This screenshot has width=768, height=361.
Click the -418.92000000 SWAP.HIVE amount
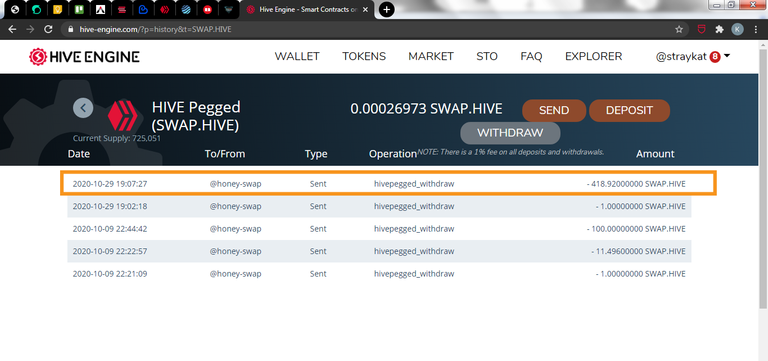pos(636,184)
